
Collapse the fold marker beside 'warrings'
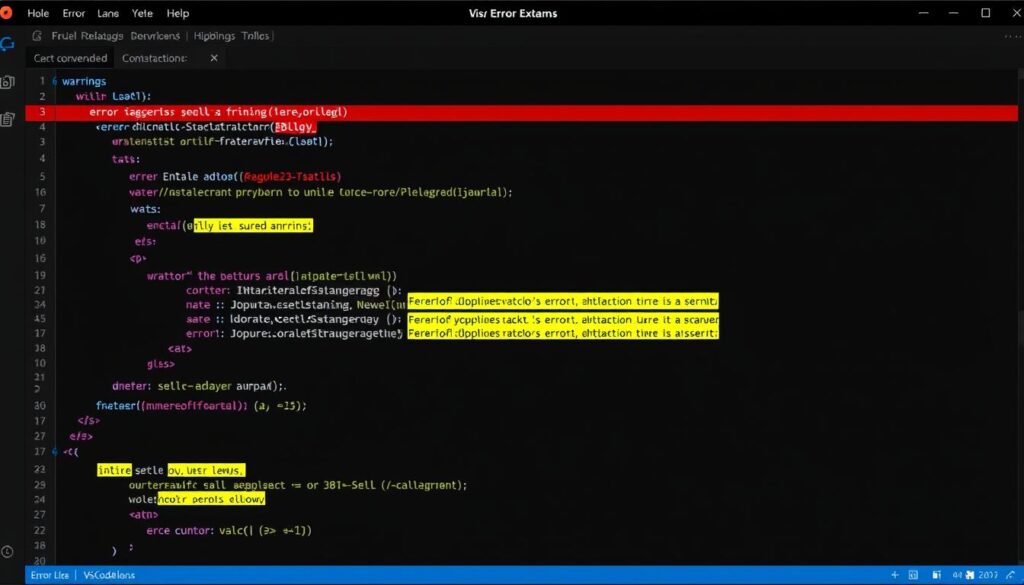[55, 82]
